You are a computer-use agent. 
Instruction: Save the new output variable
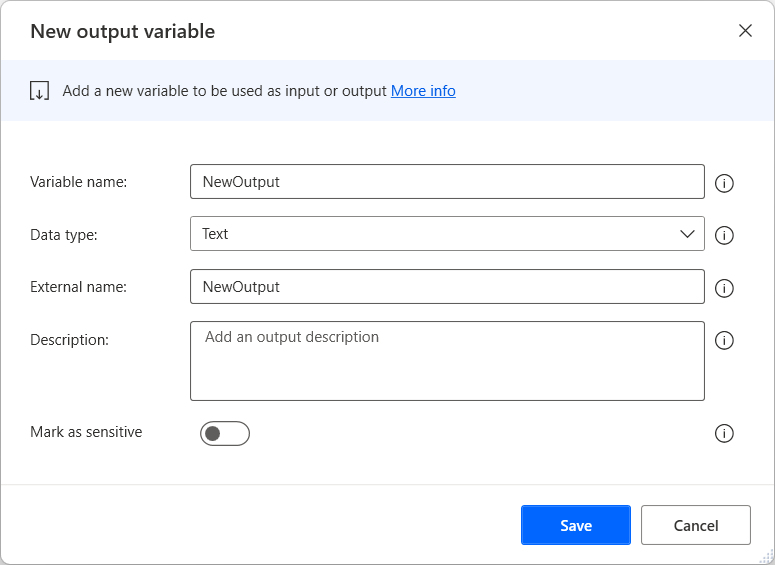click(575, 525)
